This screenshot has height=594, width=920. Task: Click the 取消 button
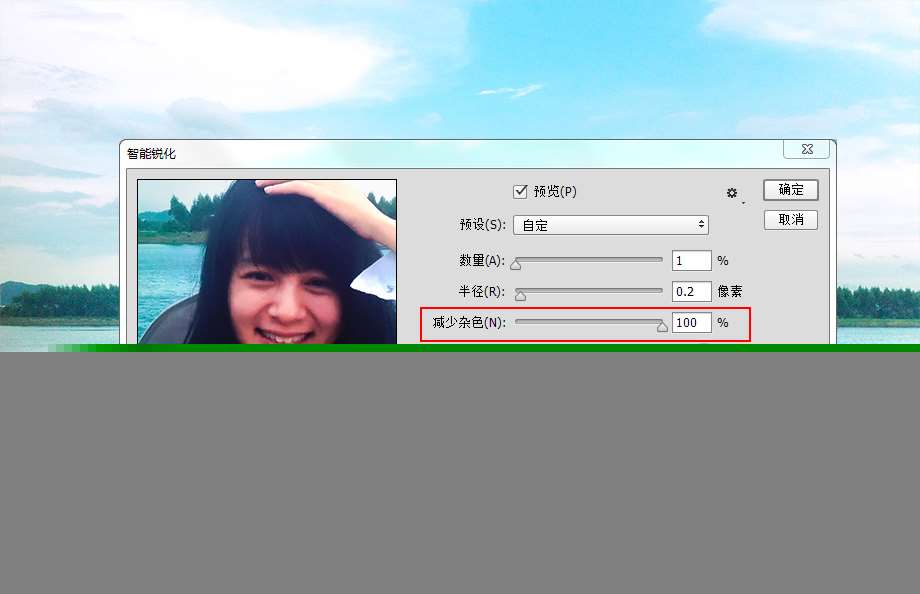pyautogui.click(x=790, y=220)
